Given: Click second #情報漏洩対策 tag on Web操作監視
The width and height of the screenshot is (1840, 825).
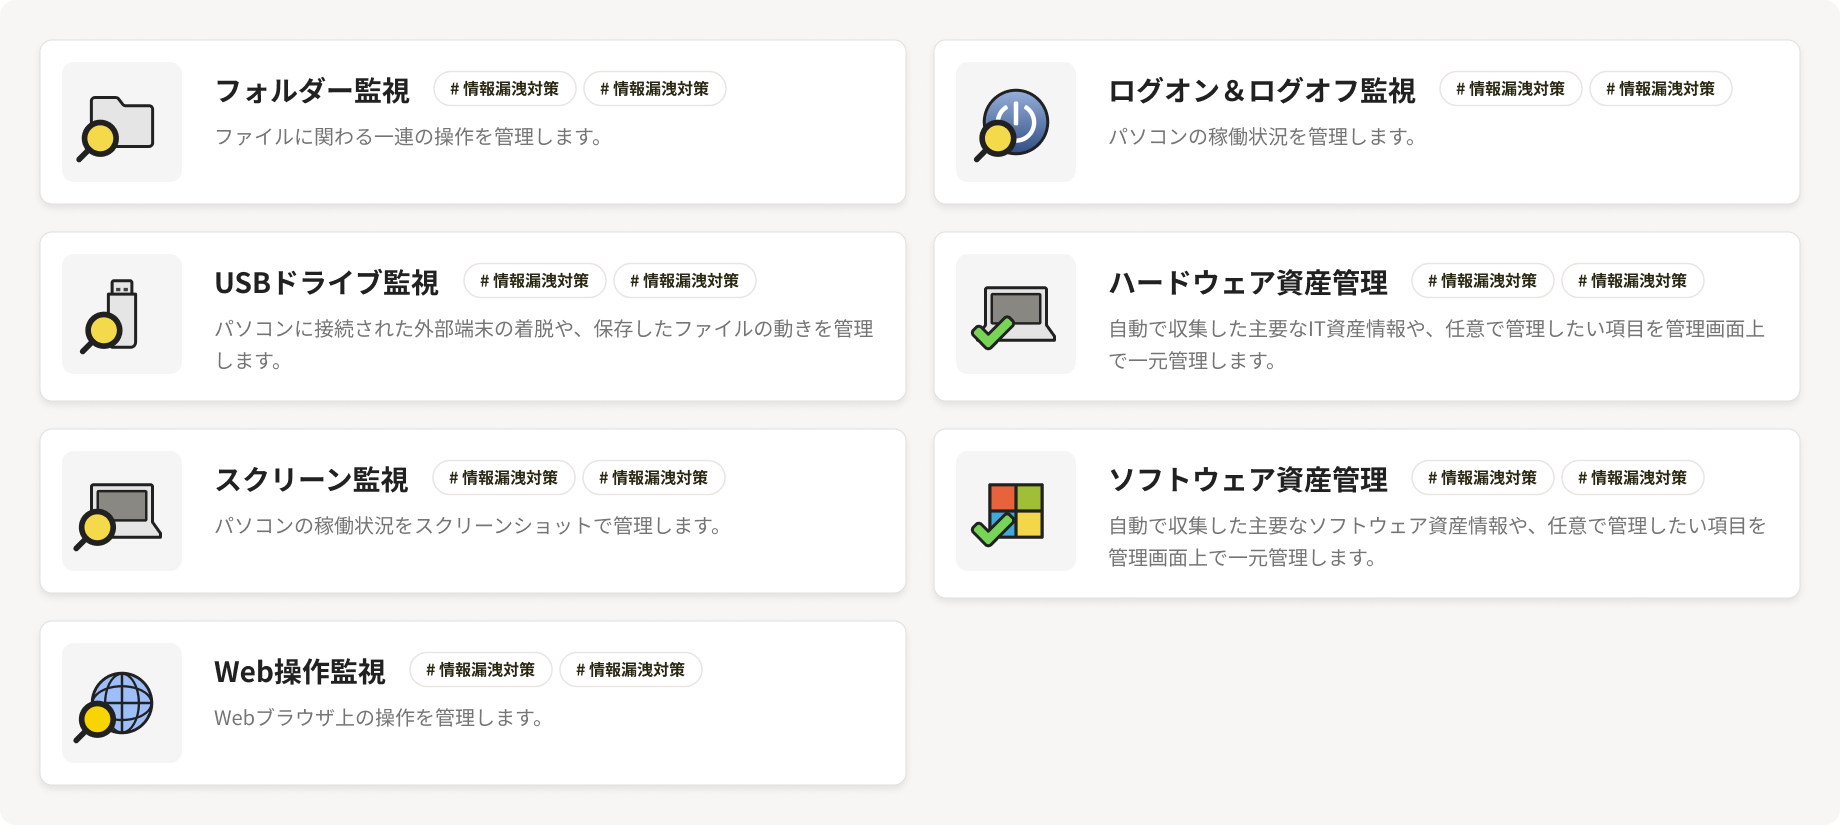Looking at the screenshot, I should click(x=631, y=670).
